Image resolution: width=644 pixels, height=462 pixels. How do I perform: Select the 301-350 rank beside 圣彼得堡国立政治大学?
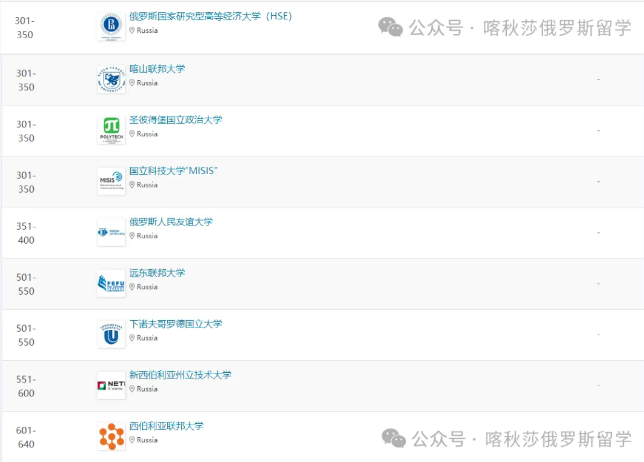click(x=26, y=131)
